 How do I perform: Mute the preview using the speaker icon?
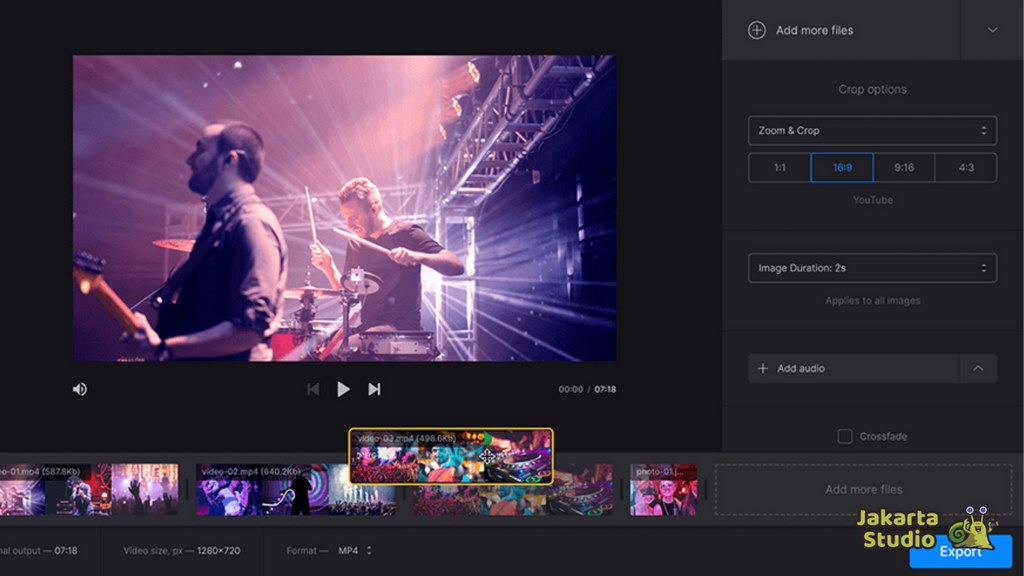tap(80, 389)
